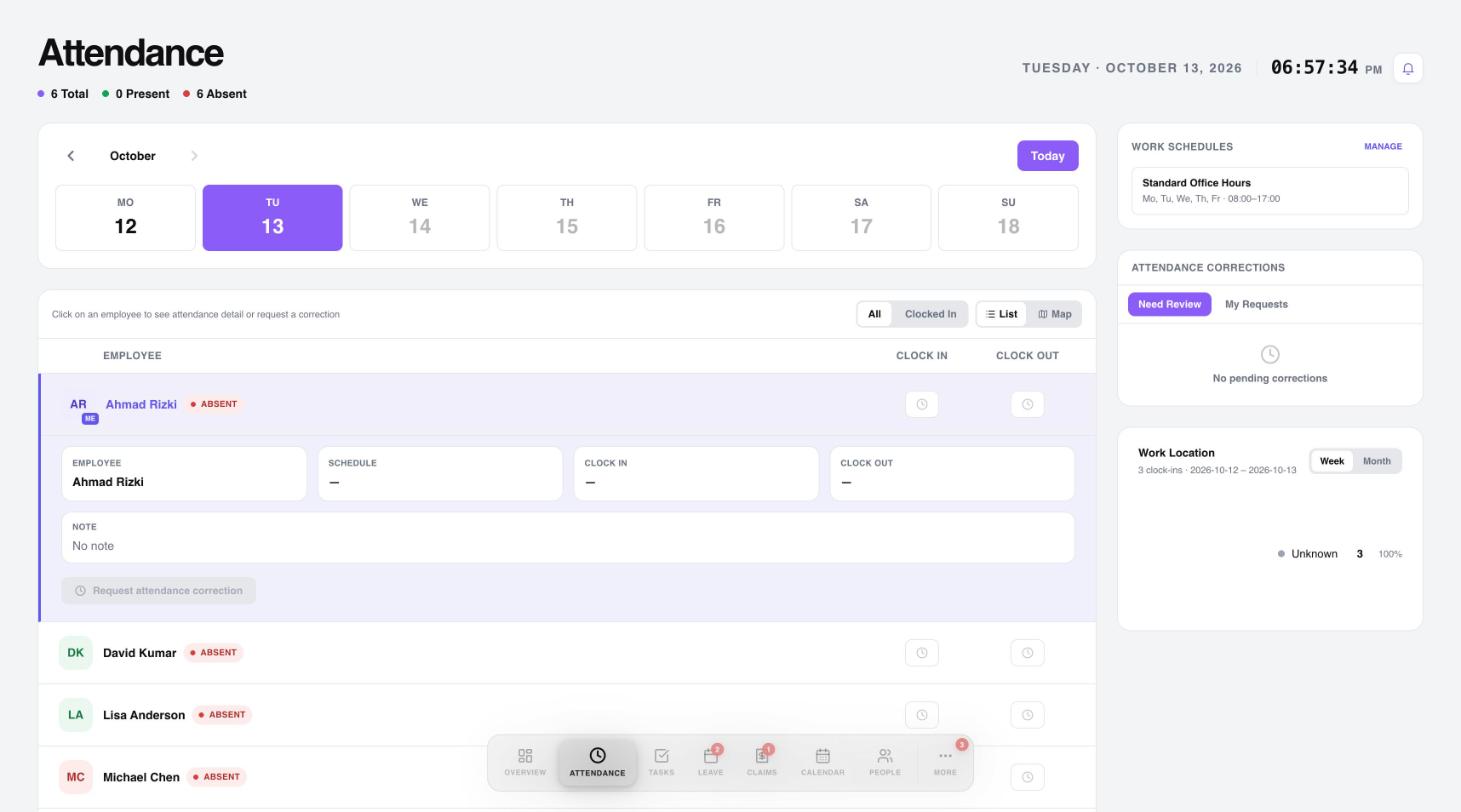The width and height of the screenshot is (1461, 812).
Task: Click Ahmad Rizki's clock-in icon
Action: click(922, 404)
